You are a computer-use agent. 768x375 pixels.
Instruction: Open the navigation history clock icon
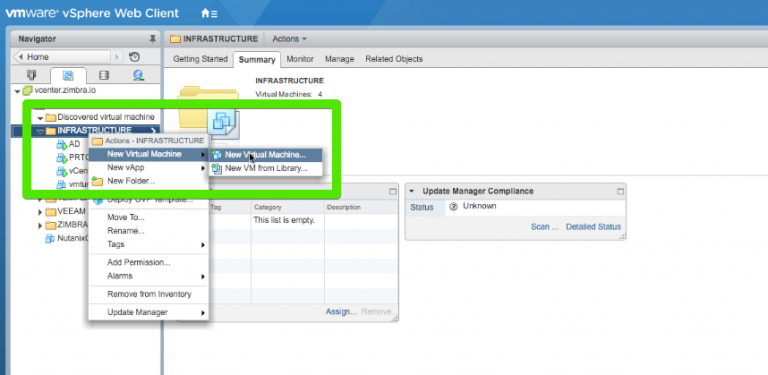point(134,57)
